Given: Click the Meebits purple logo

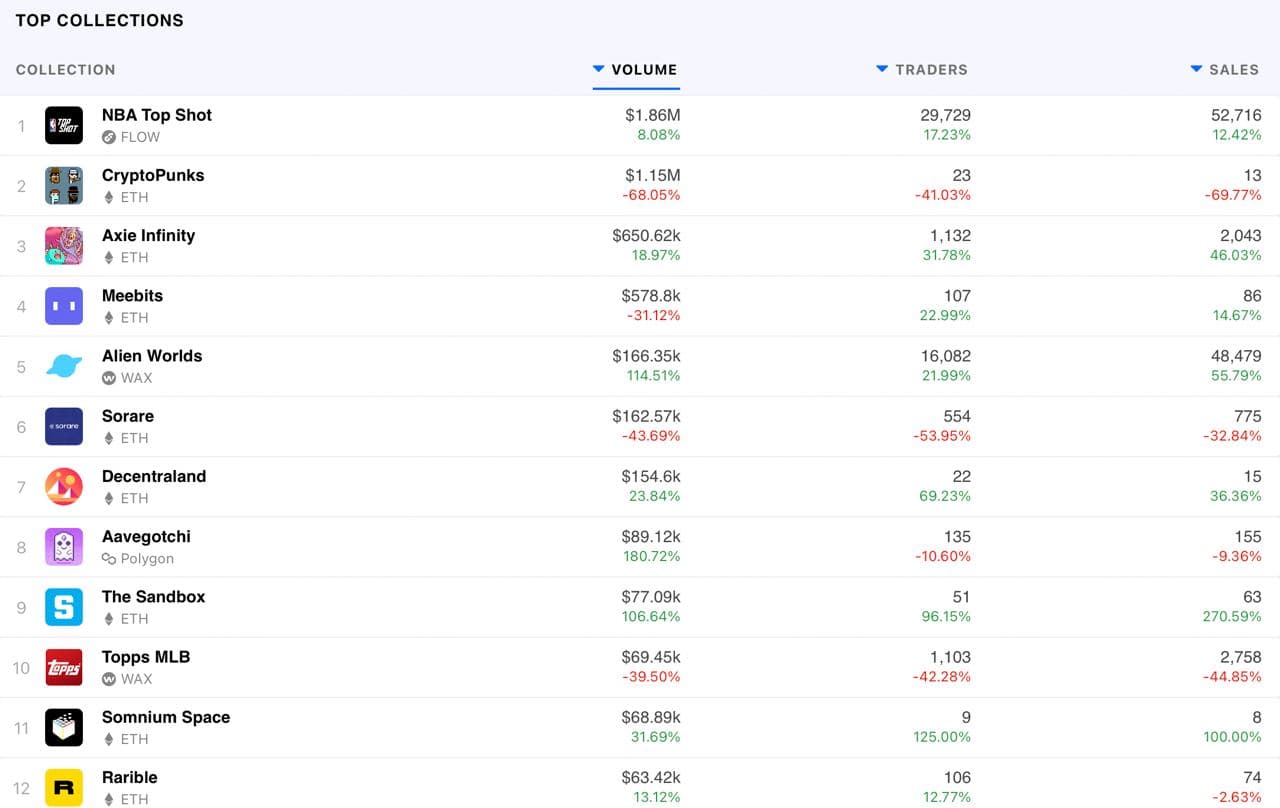Looking at the screenshot, I should point(64,306).
